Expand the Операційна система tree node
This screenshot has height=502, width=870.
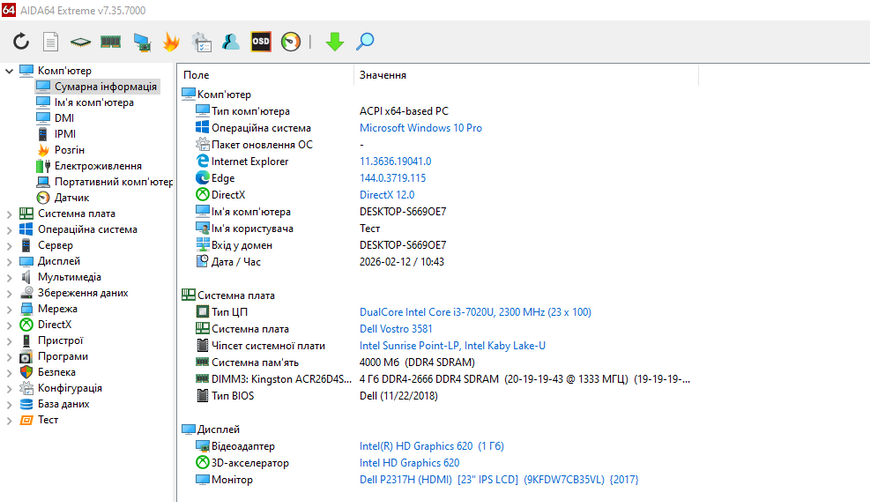click(9, 230)
